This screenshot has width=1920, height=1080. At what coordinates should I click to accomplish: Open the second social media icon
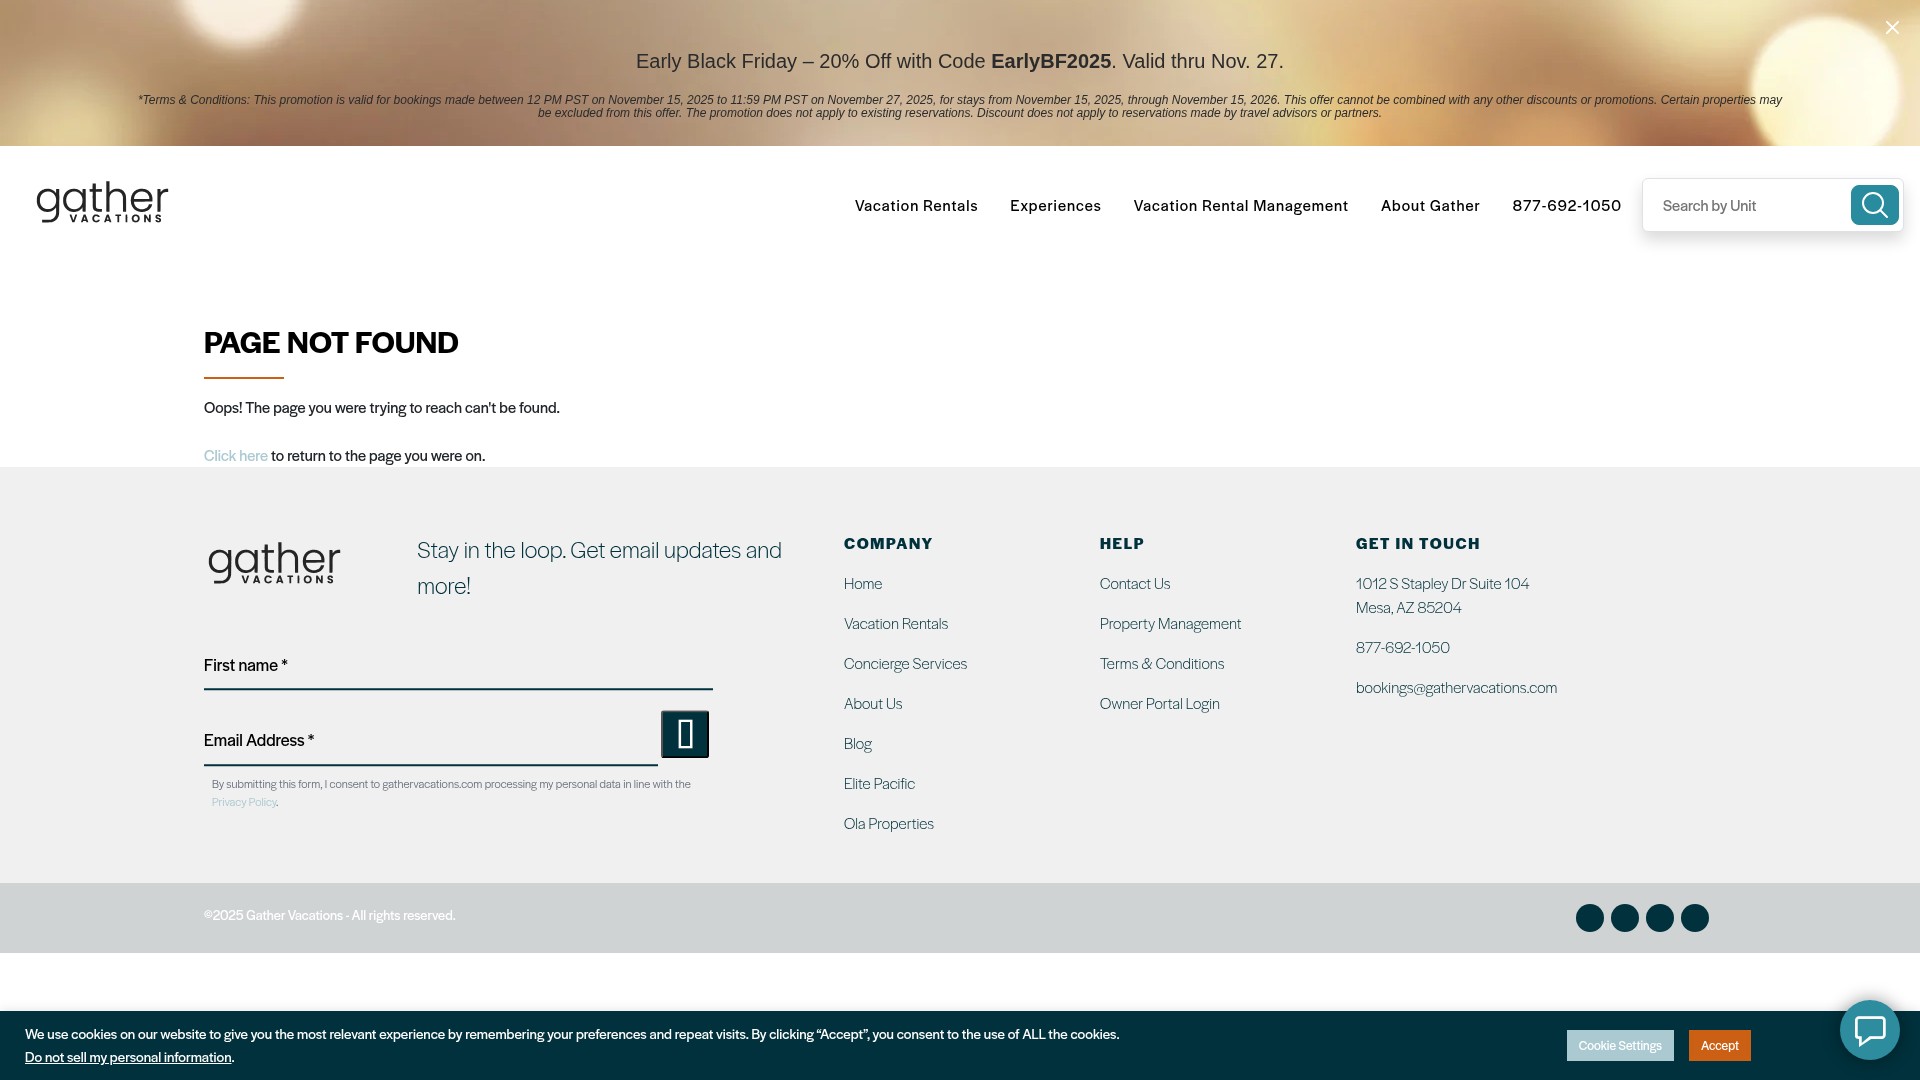click(x=1625, y=918)
